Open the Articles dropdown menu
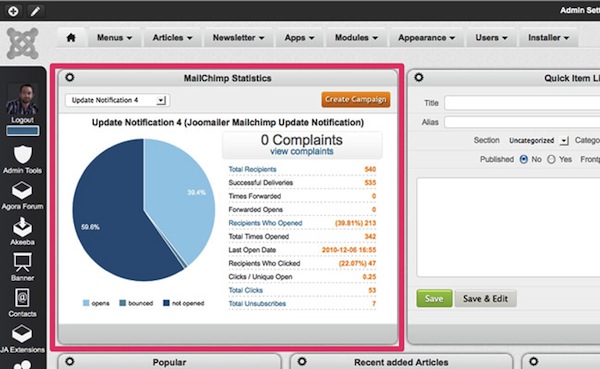The height and width of the screenshot is (369, 600). click(172, 38)
